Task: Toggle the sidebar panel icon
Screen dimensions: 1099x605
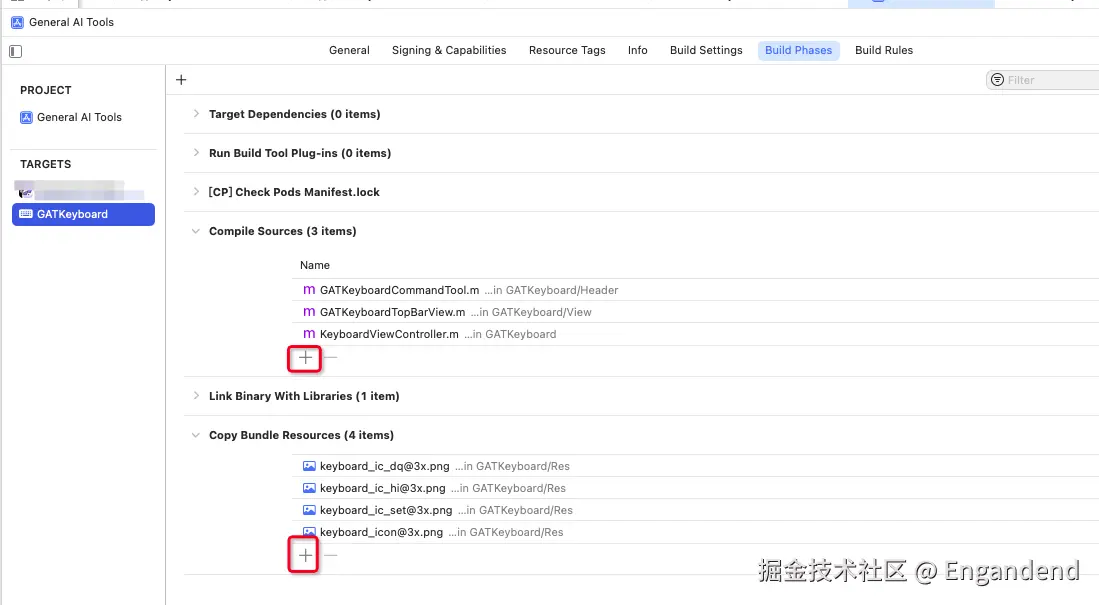Action: click(15, 51)
